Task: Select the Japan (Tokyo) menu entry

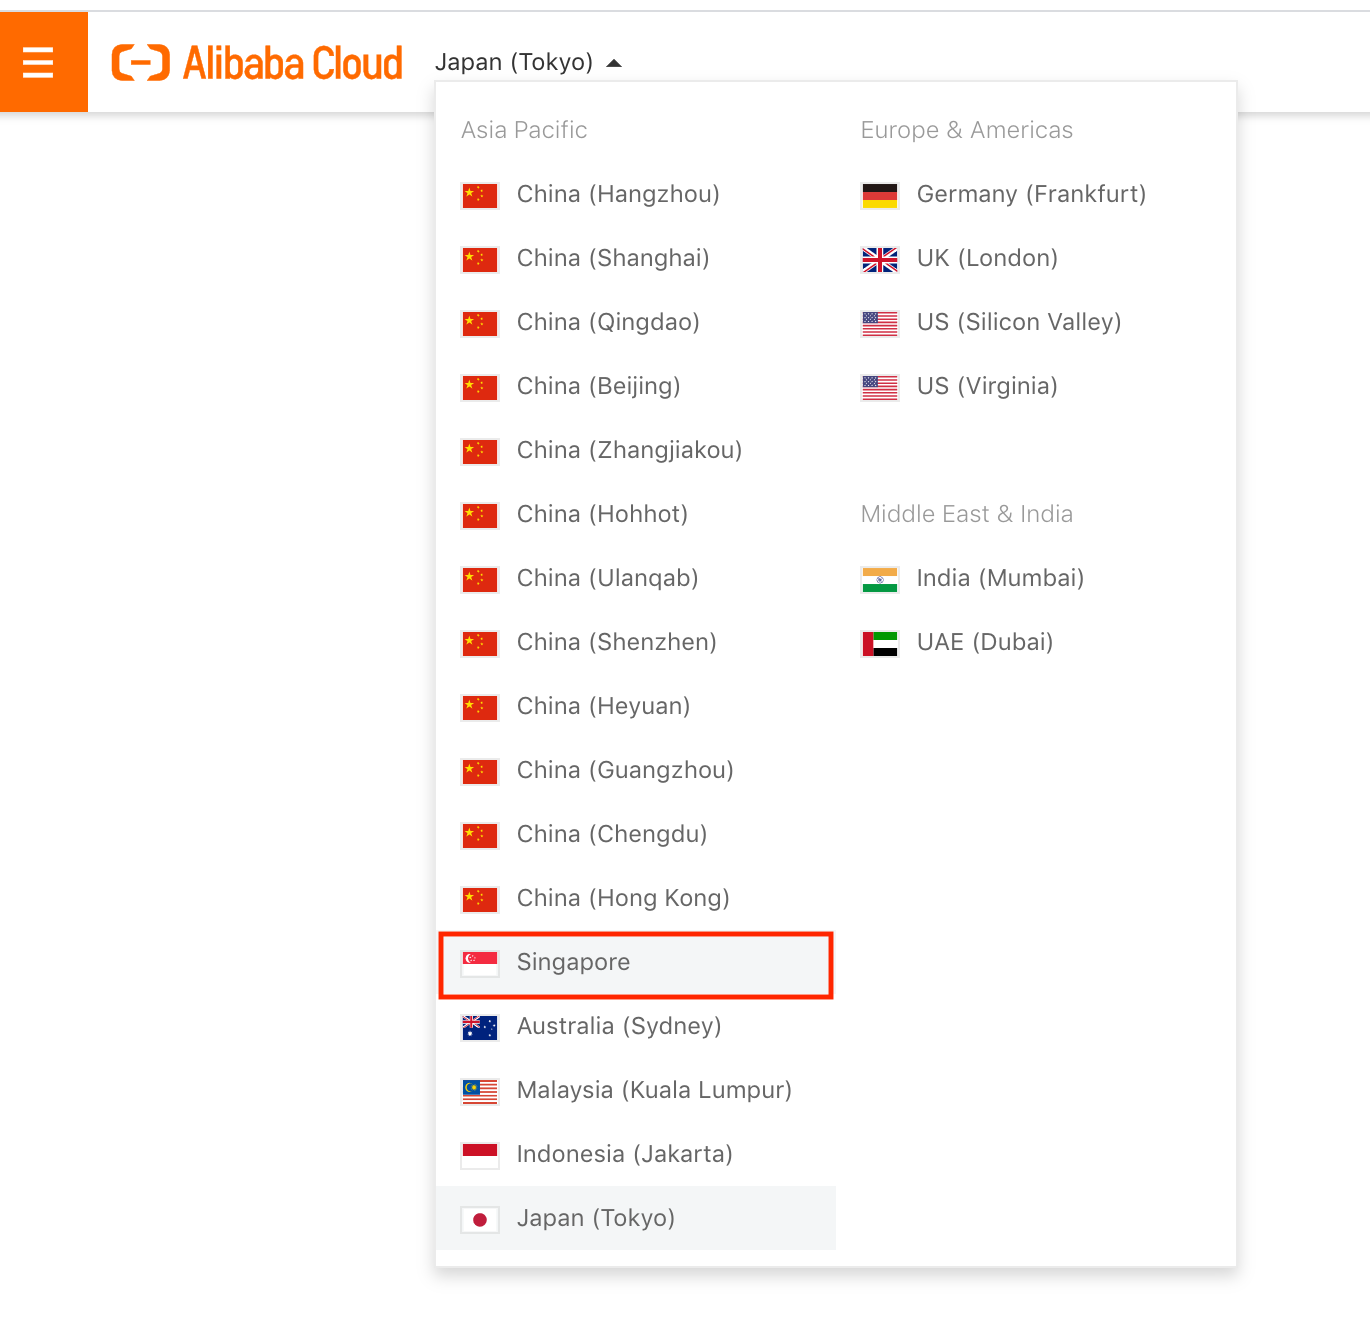Action: [x=595, y=1219]
